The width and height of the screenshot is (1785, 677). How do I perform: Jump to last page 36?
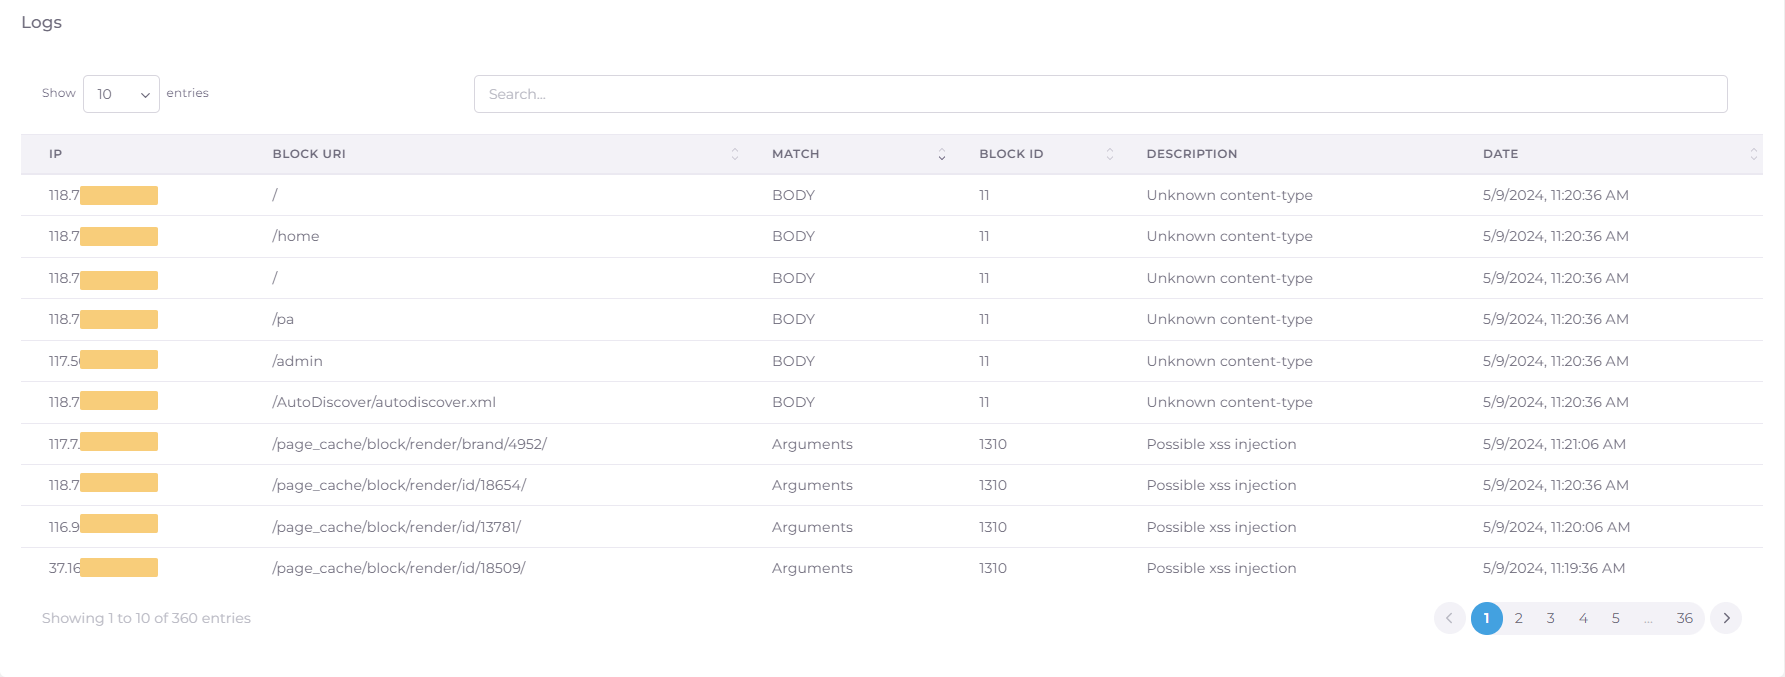click(1684, 618)
